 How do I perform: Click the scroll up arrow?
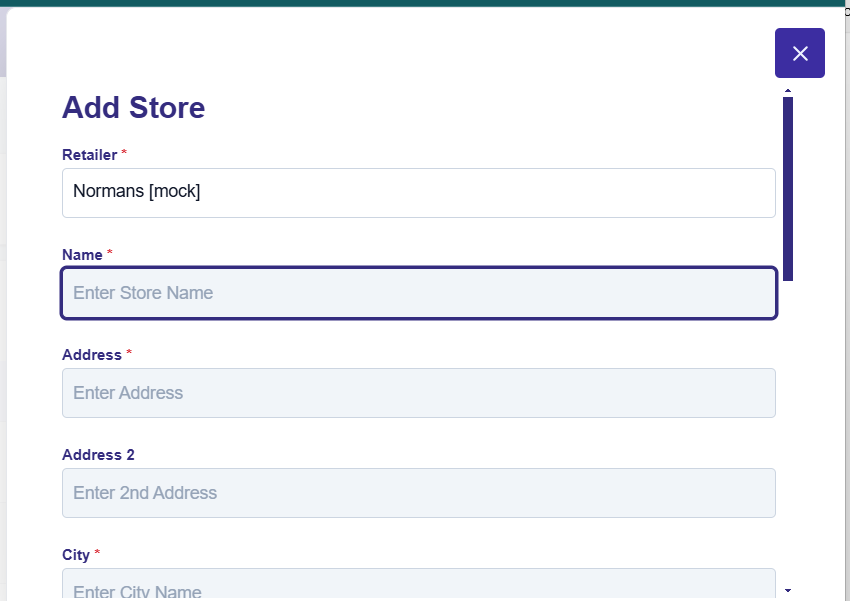pyautogui.click(x=788, y=91)
